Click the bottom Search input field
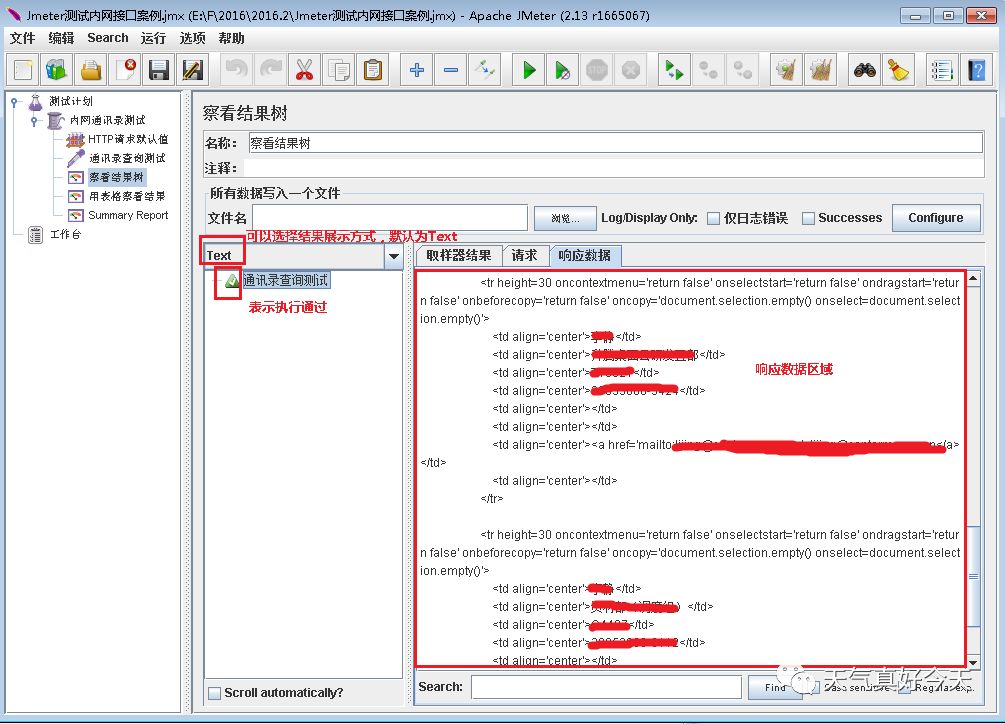This screenshot has width=1005, height=724. coord(606,687)
